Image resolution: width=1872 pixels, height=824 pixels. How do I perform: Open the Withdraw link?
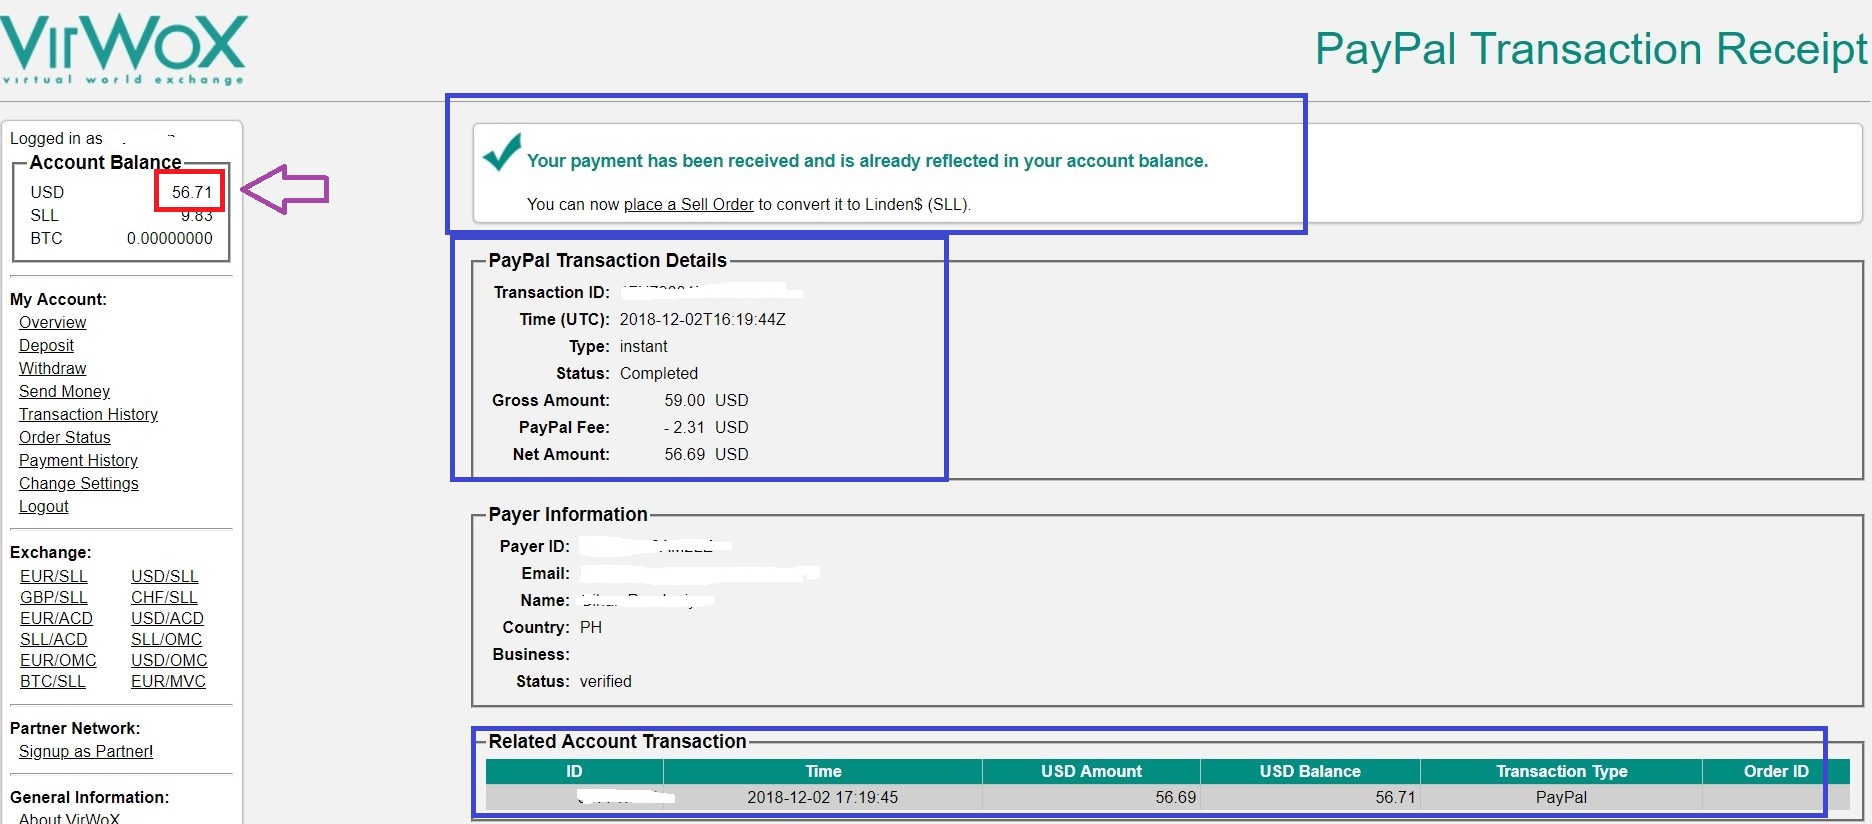tap(52, 368)
